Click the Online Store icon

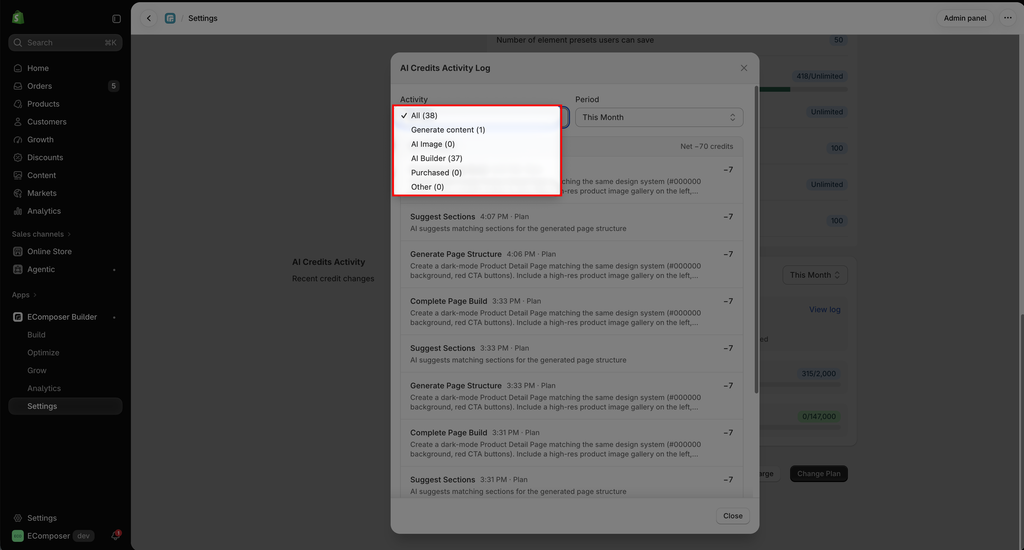pyautogui.click(x=18, y=251)
